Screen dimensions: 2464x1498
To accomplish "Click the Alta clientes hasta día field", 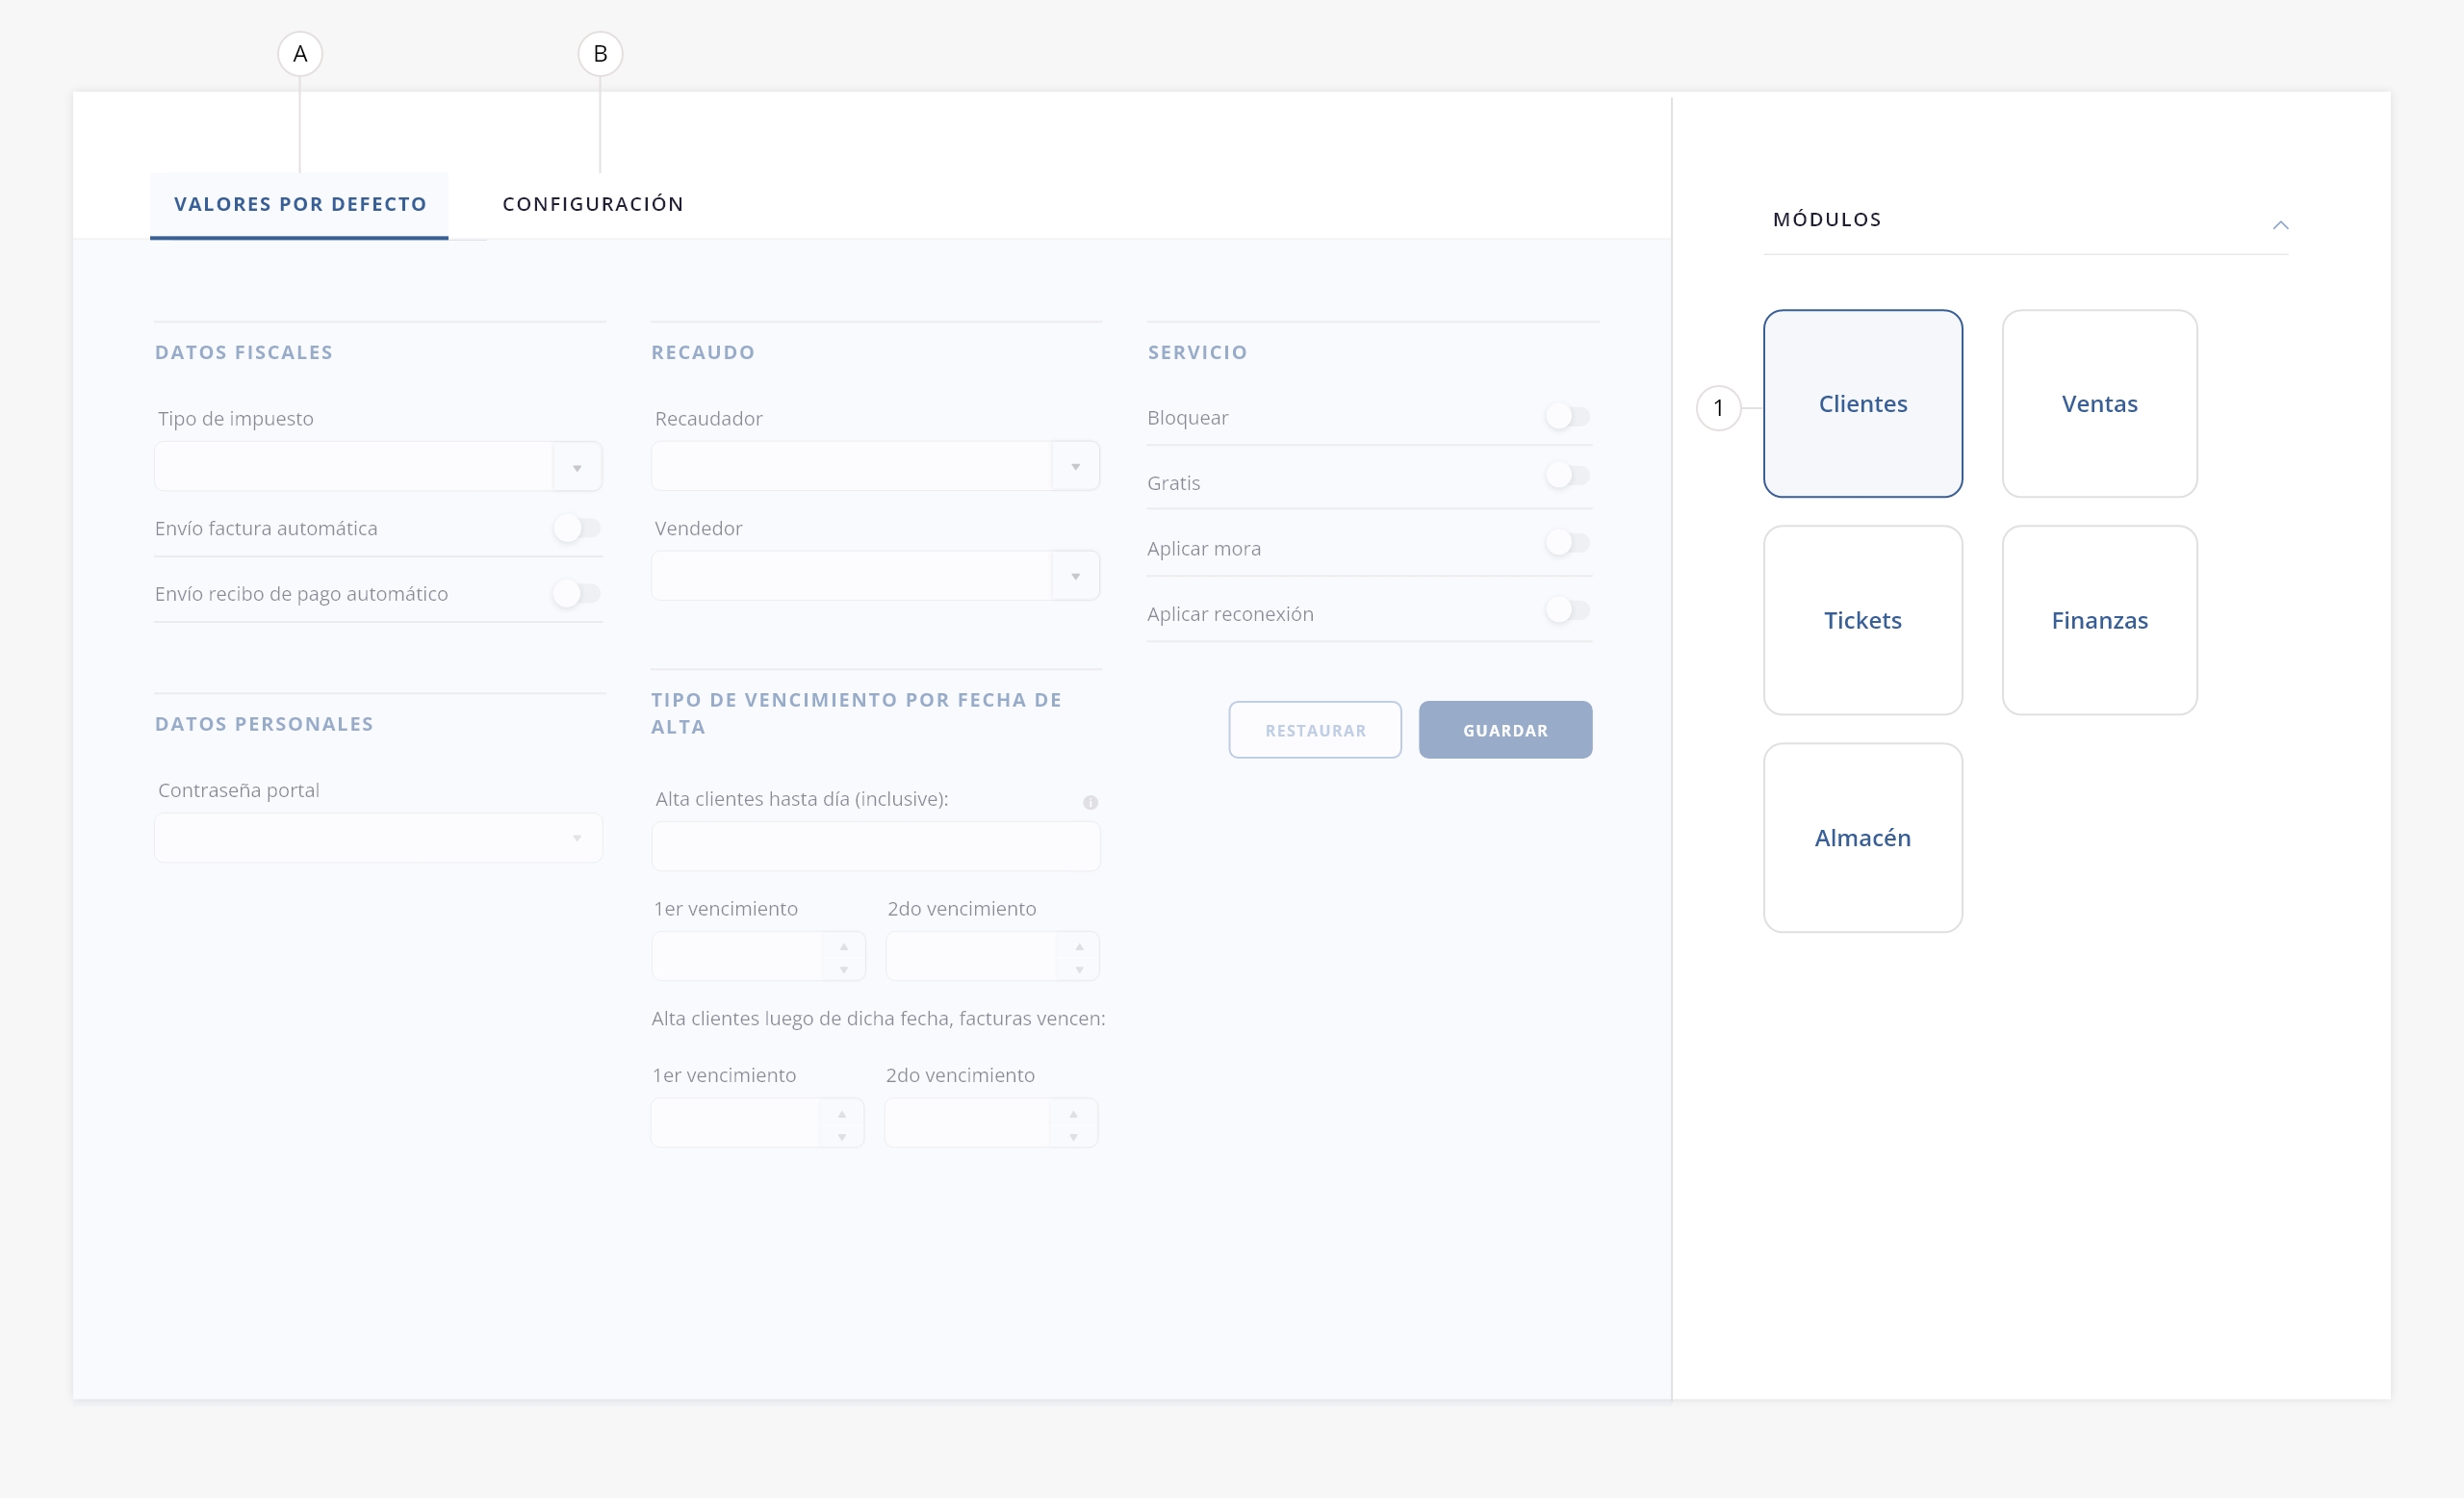I will pyautogui.click(x=874, y=847).
